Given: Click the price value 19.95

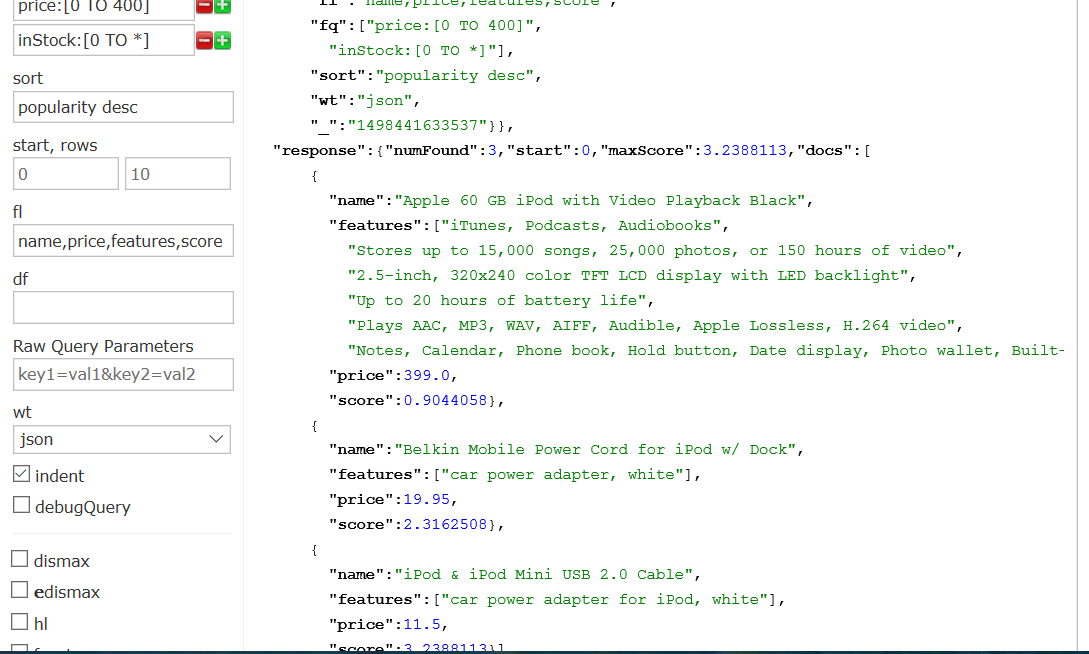Looking at the screenshot, I should point(426,500).
